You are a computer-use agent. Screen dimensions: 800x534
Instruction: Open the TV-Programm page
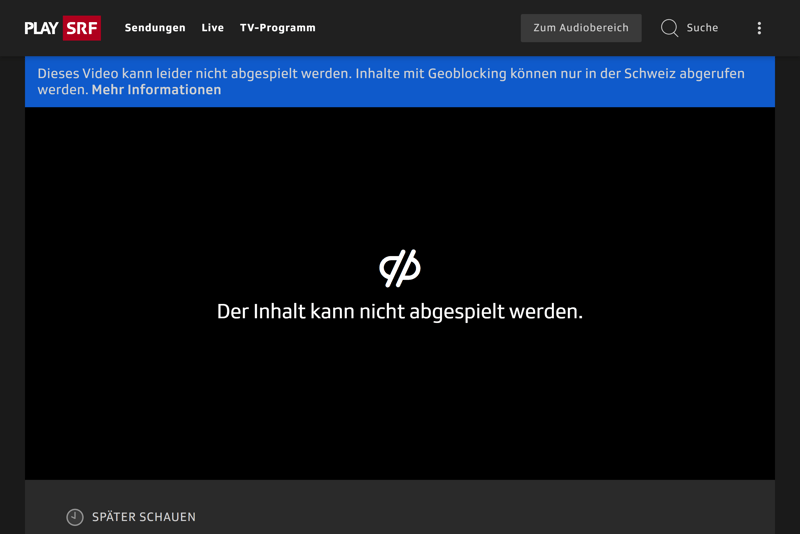click(x=277, y=28)
